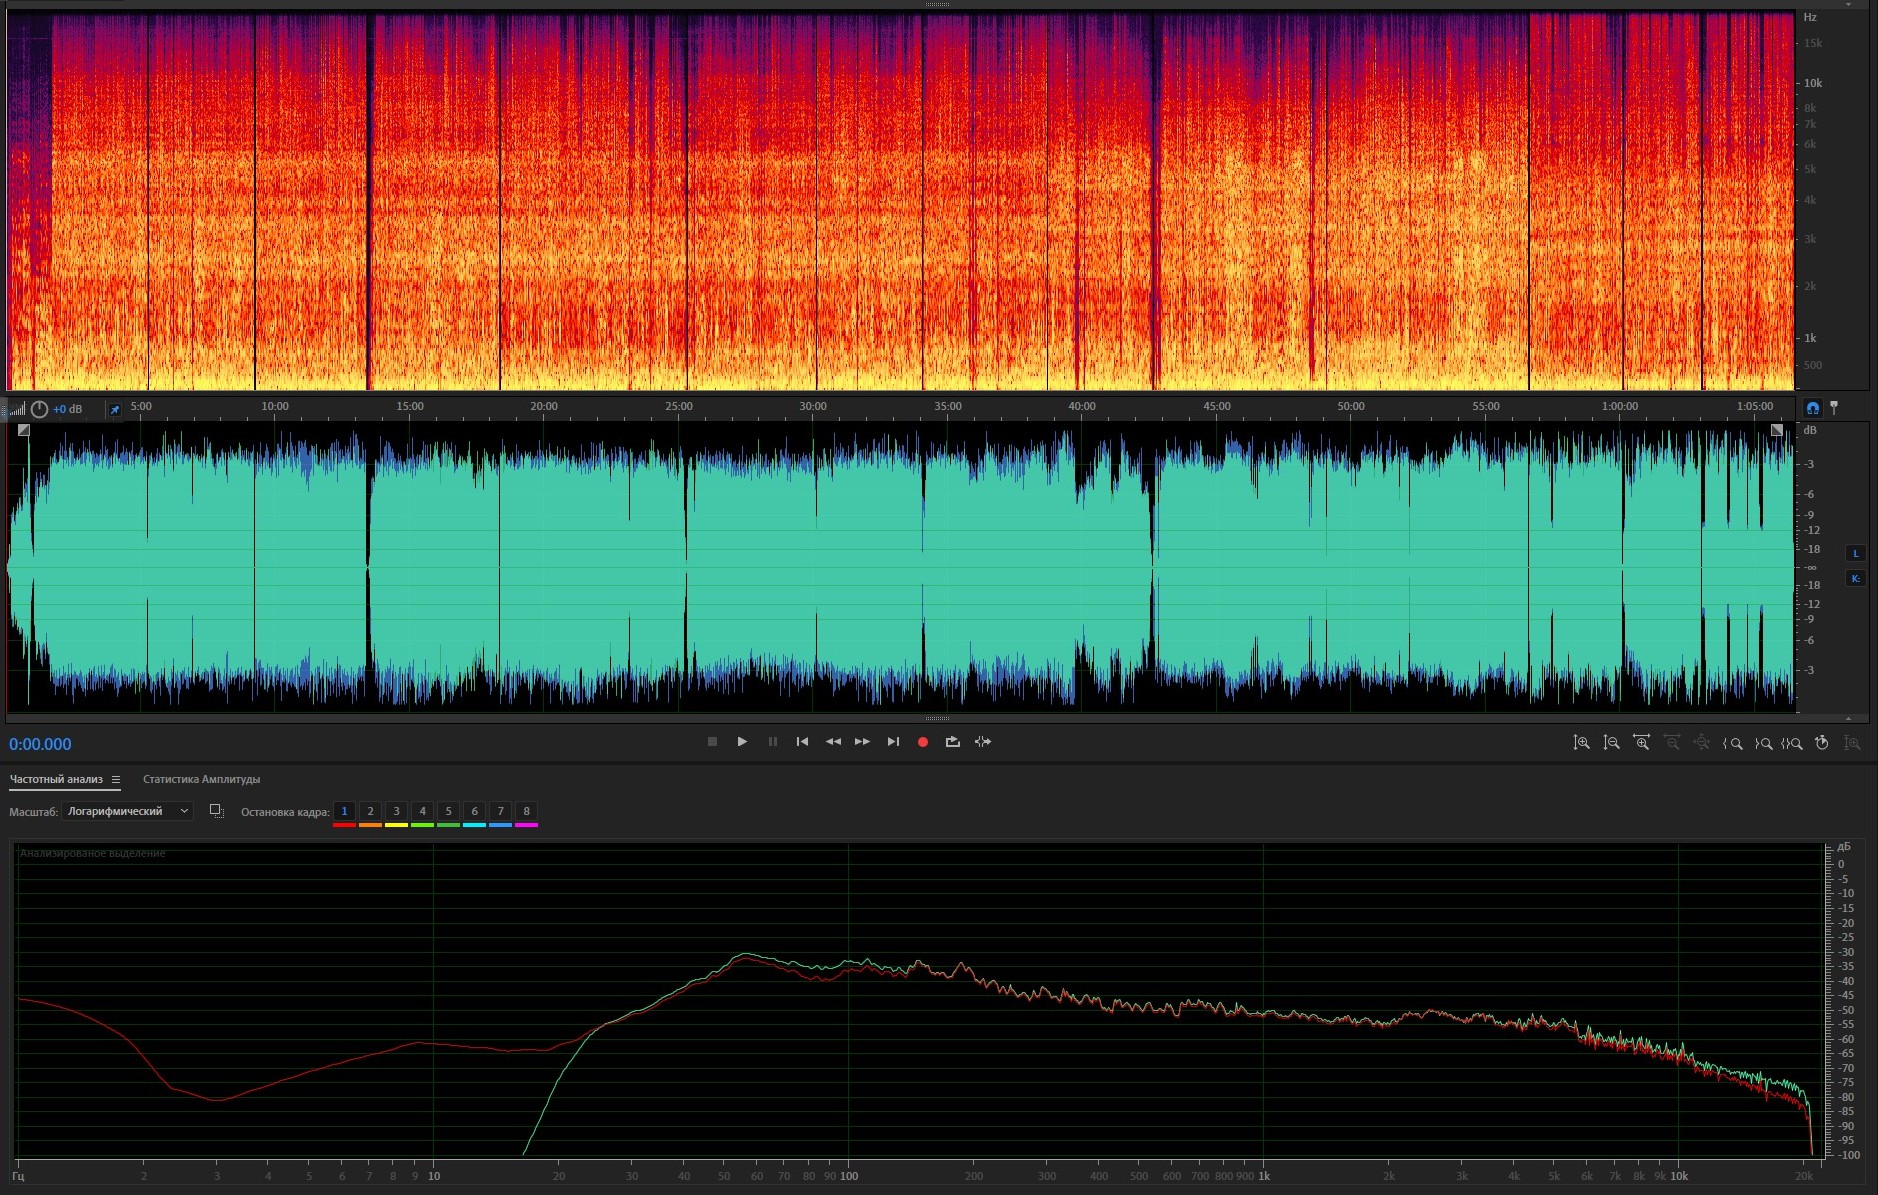Click the scan/copy selection icon beside scale dropdown
The height and width of the screenshot is (1195, 1878).
click(216, 811)
